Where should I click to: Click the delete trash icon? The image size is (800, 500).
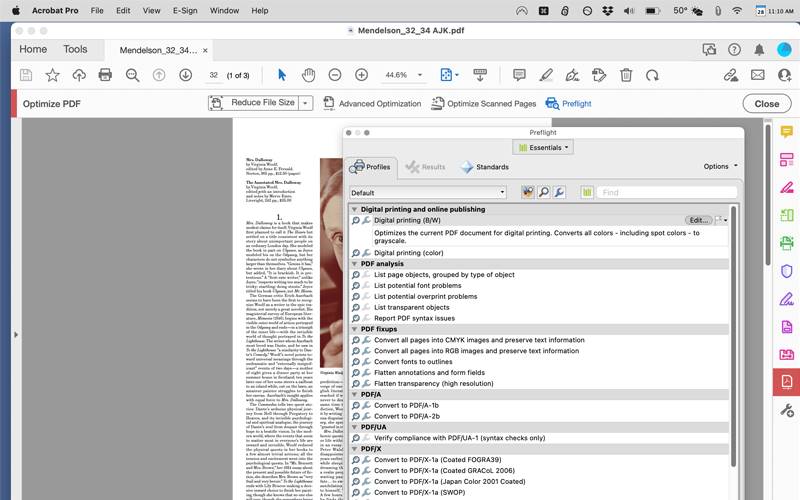coord(626,75)
